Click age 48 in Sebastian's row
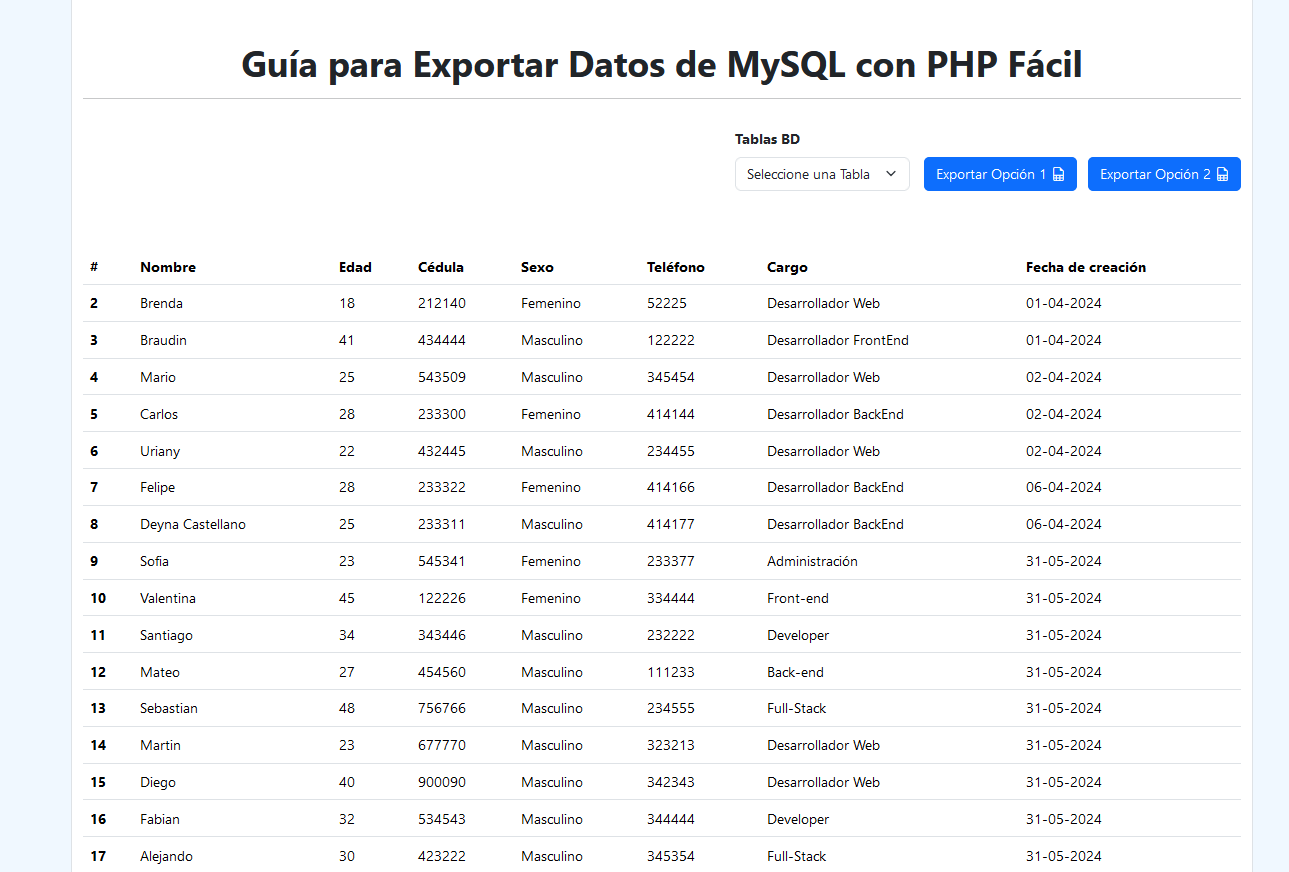The height and width of the screenshot is (872, 1289). coord(347,708)
